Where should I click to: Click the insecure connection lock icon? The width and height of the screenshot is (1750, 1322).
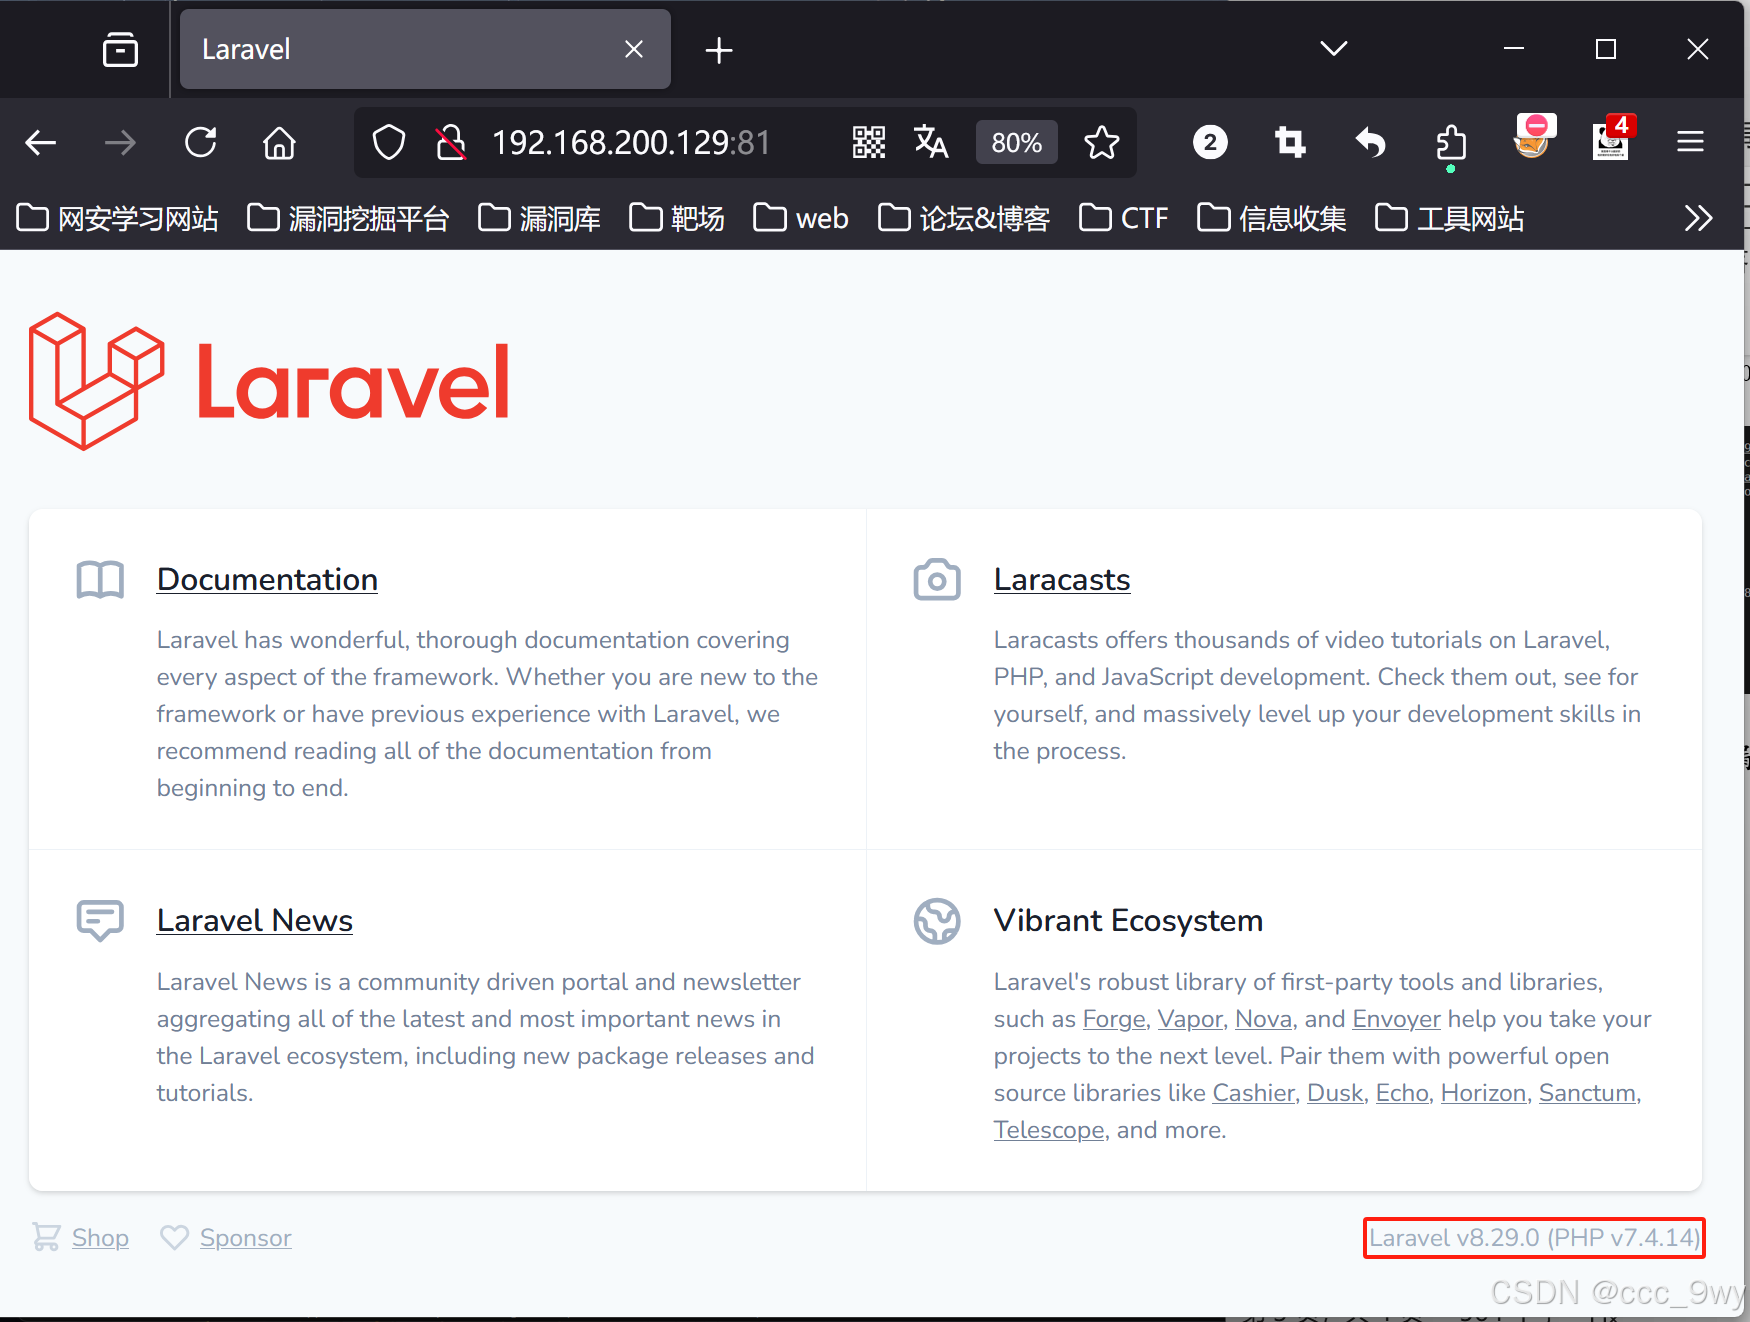(451, 143)
